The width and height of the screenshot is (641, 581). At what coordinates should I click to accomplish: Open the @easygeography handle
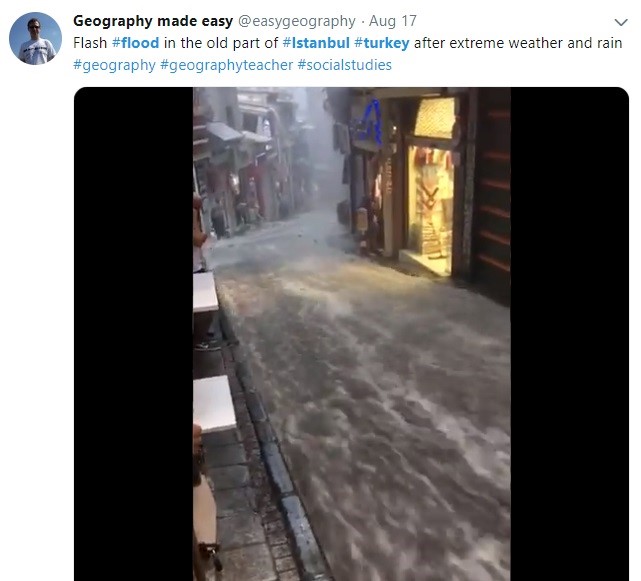[297, 21]
